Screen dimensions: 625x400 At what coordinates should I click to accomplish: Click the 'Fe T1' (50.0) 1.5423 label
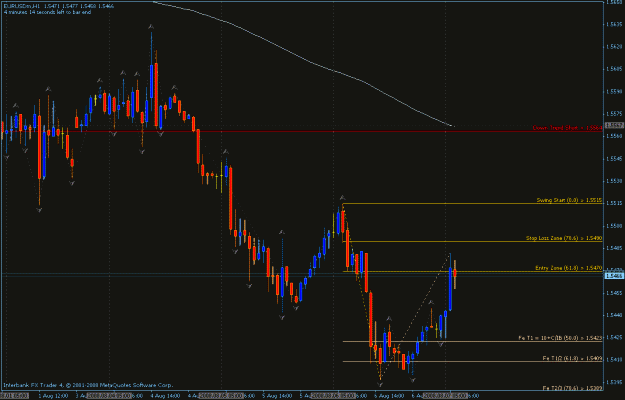560,338
